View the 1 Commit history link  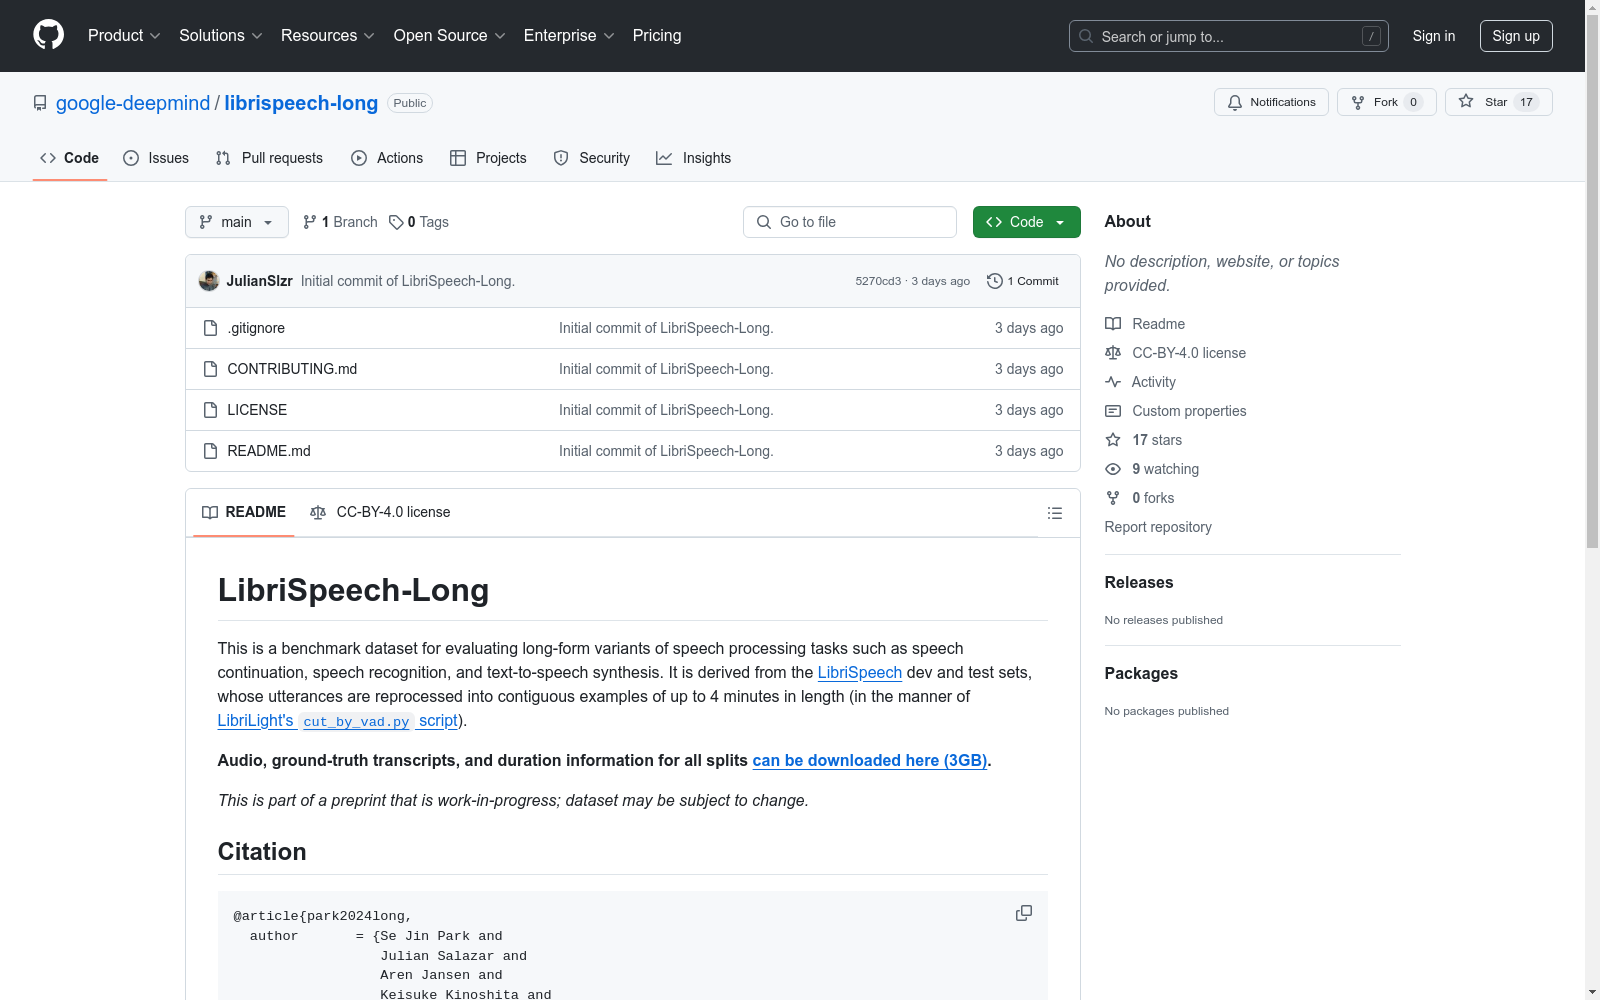pyautogui.click(x=1022, y=281)
